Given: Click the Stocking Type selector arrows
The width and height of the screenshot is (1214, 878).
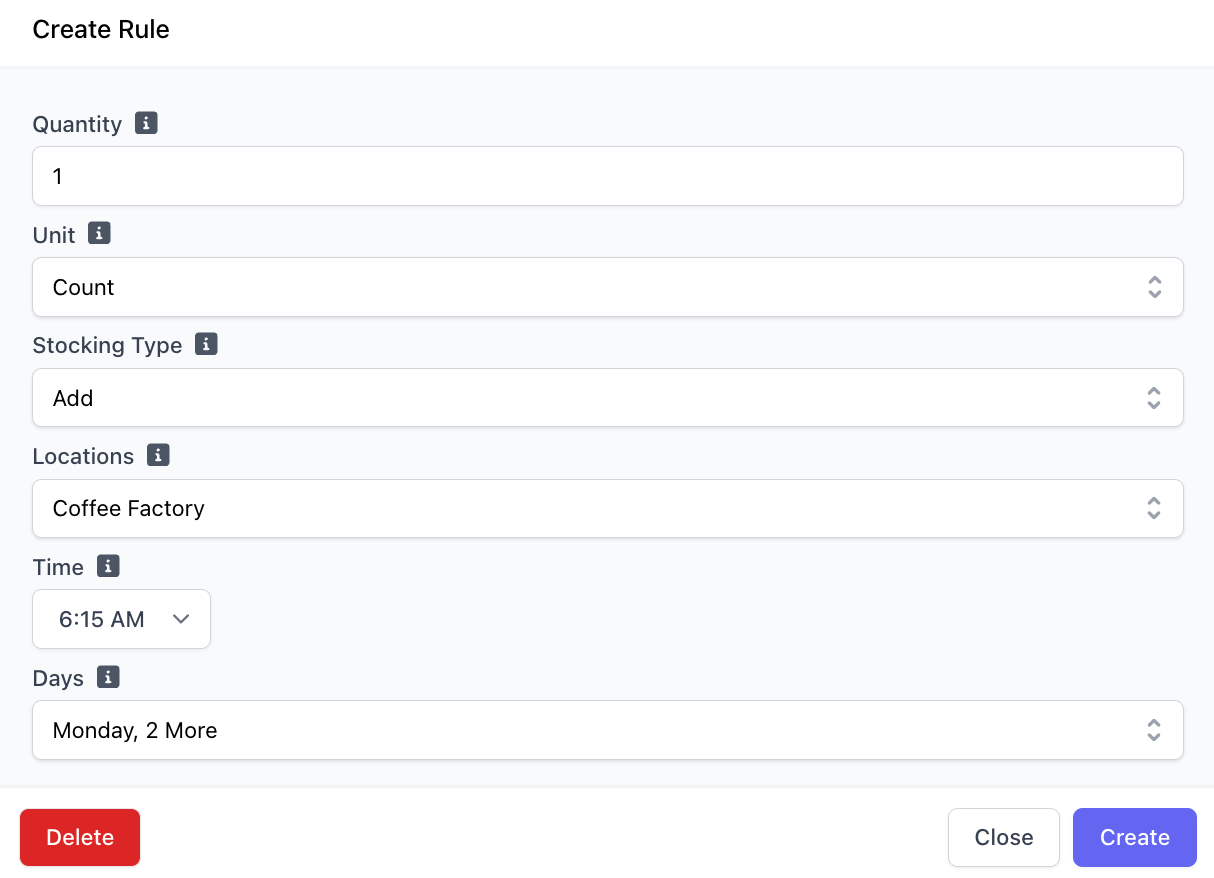Looking at the screenshot, I should click(x=1154, y=398).
